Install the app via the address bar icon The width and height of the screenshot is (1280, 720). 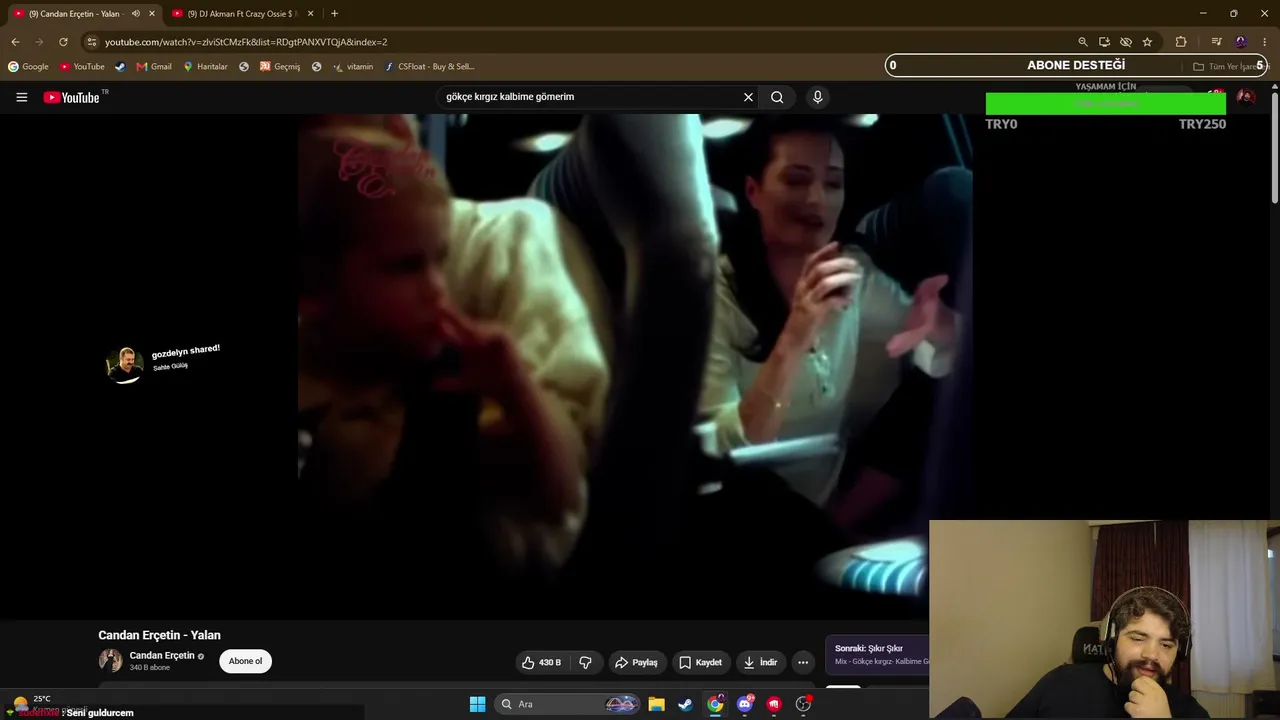click(x=1104, y=42)
